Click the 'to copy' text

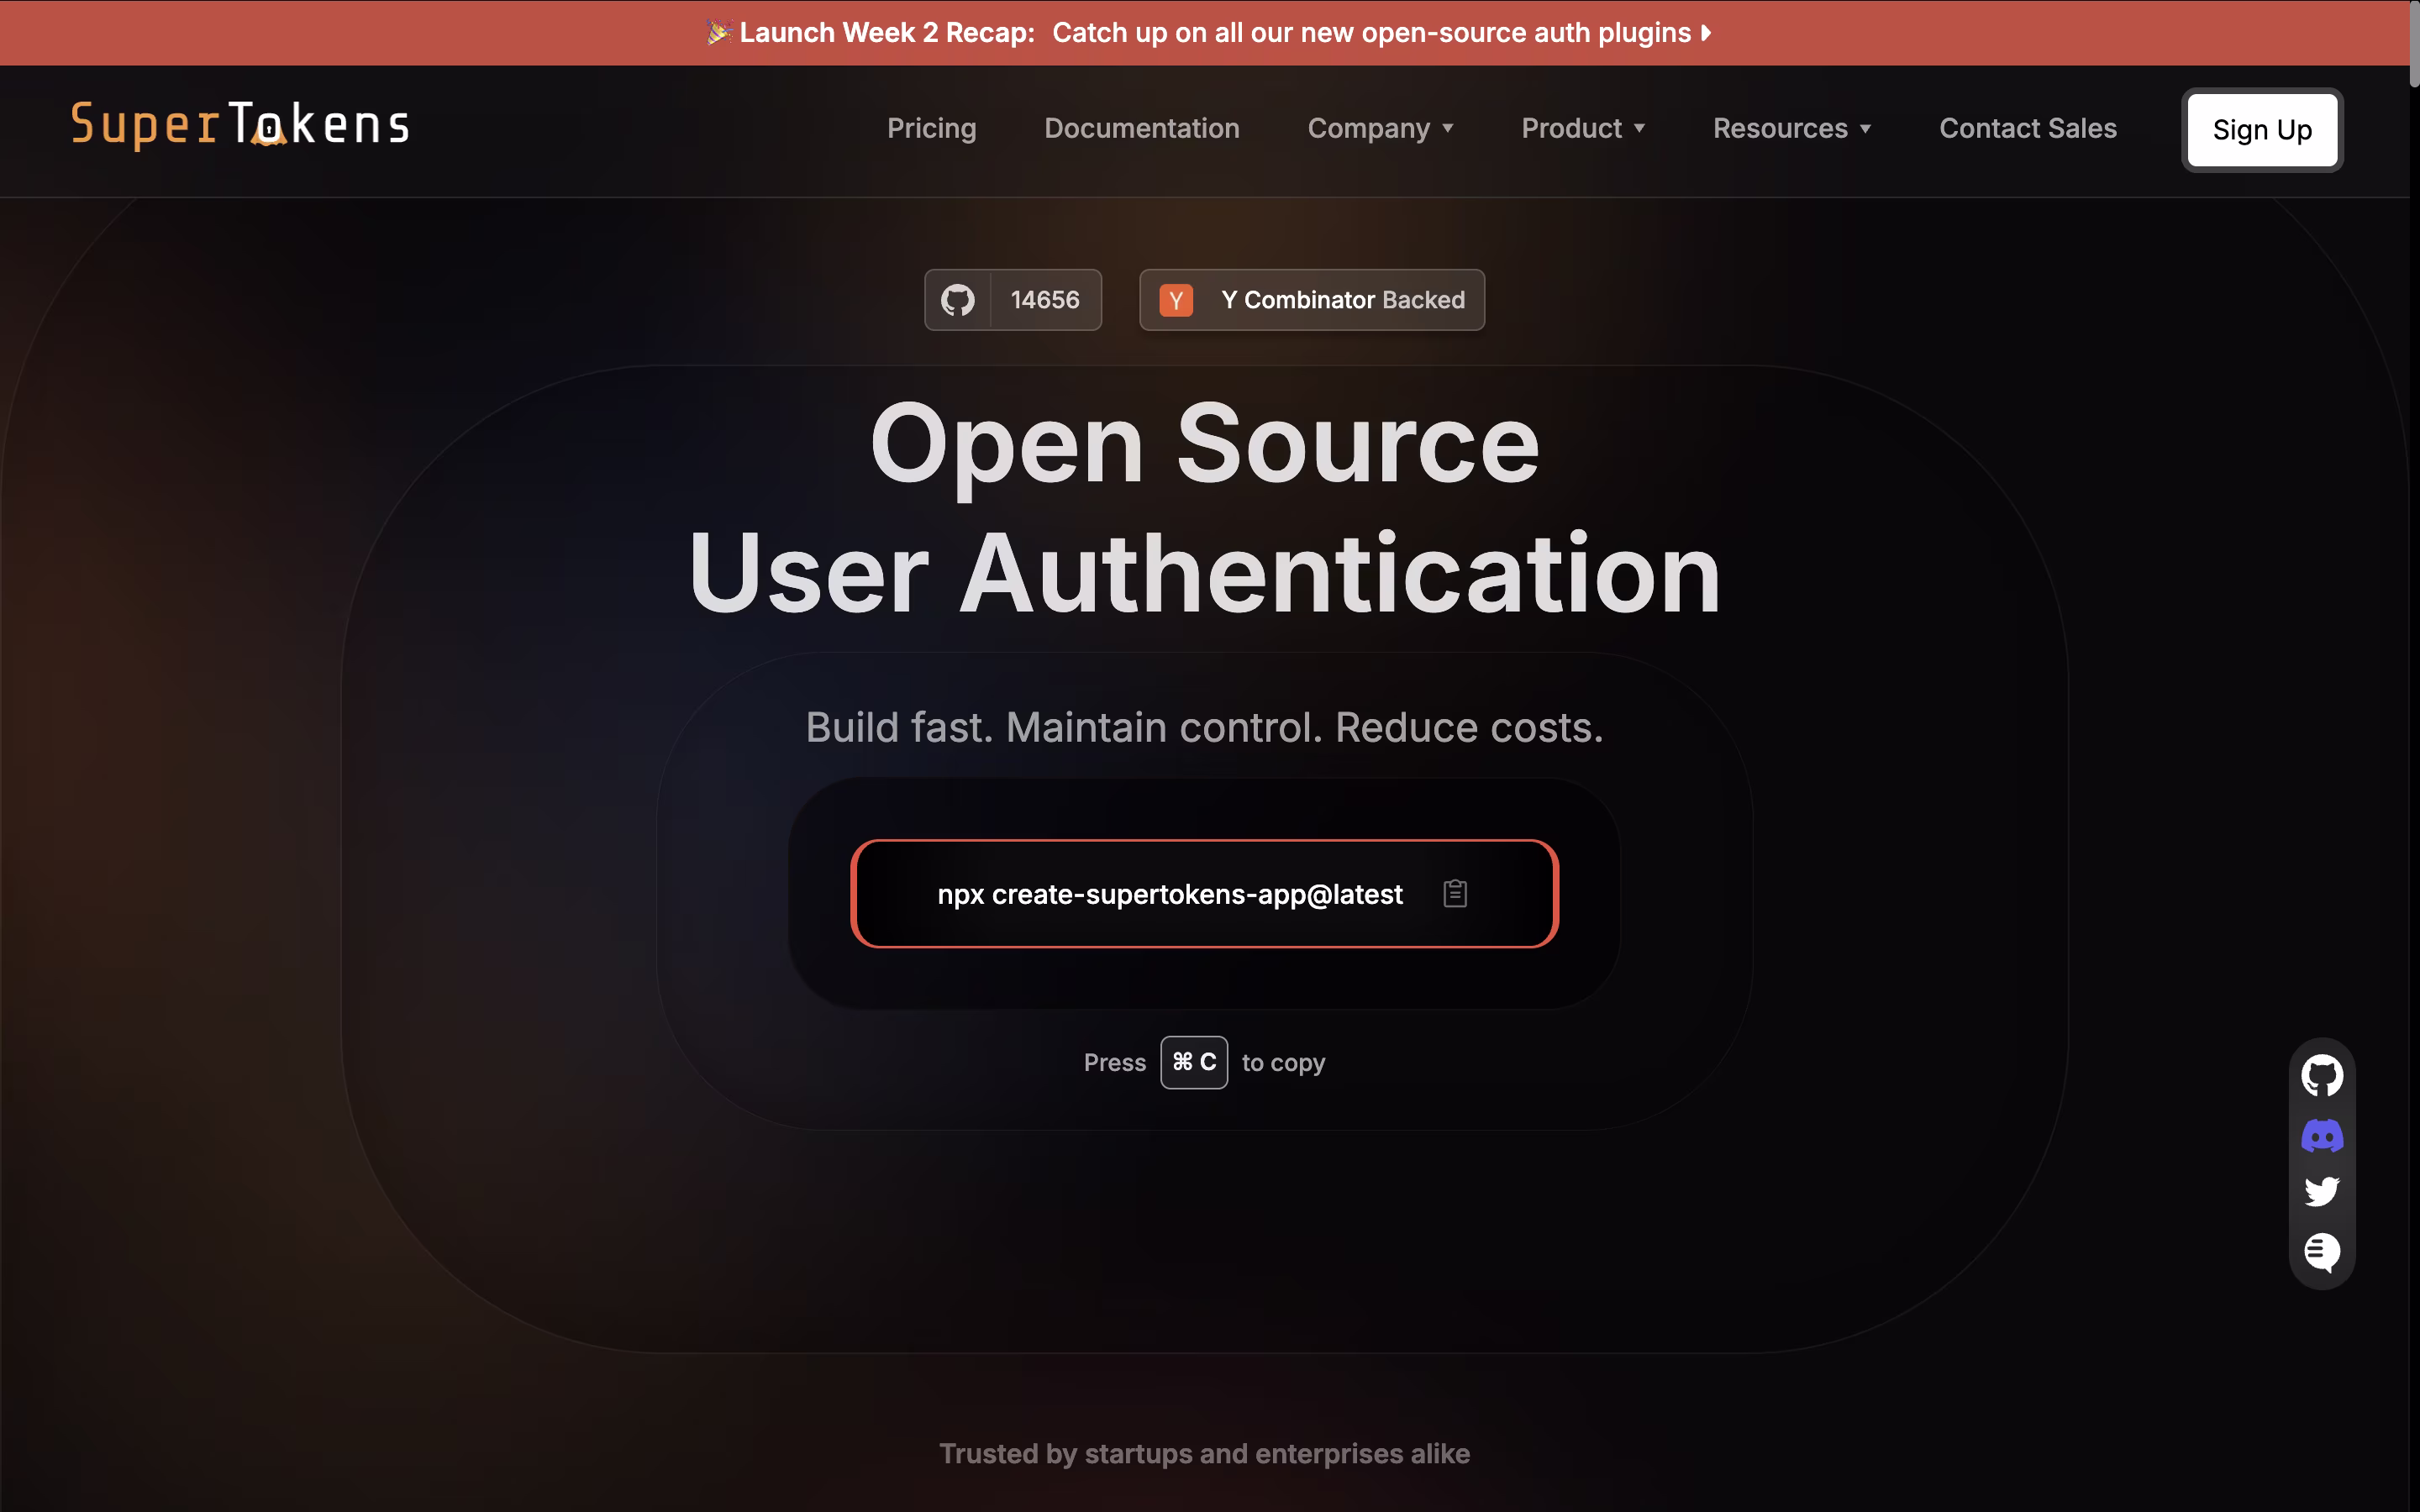click(x=1283, y=1062)
